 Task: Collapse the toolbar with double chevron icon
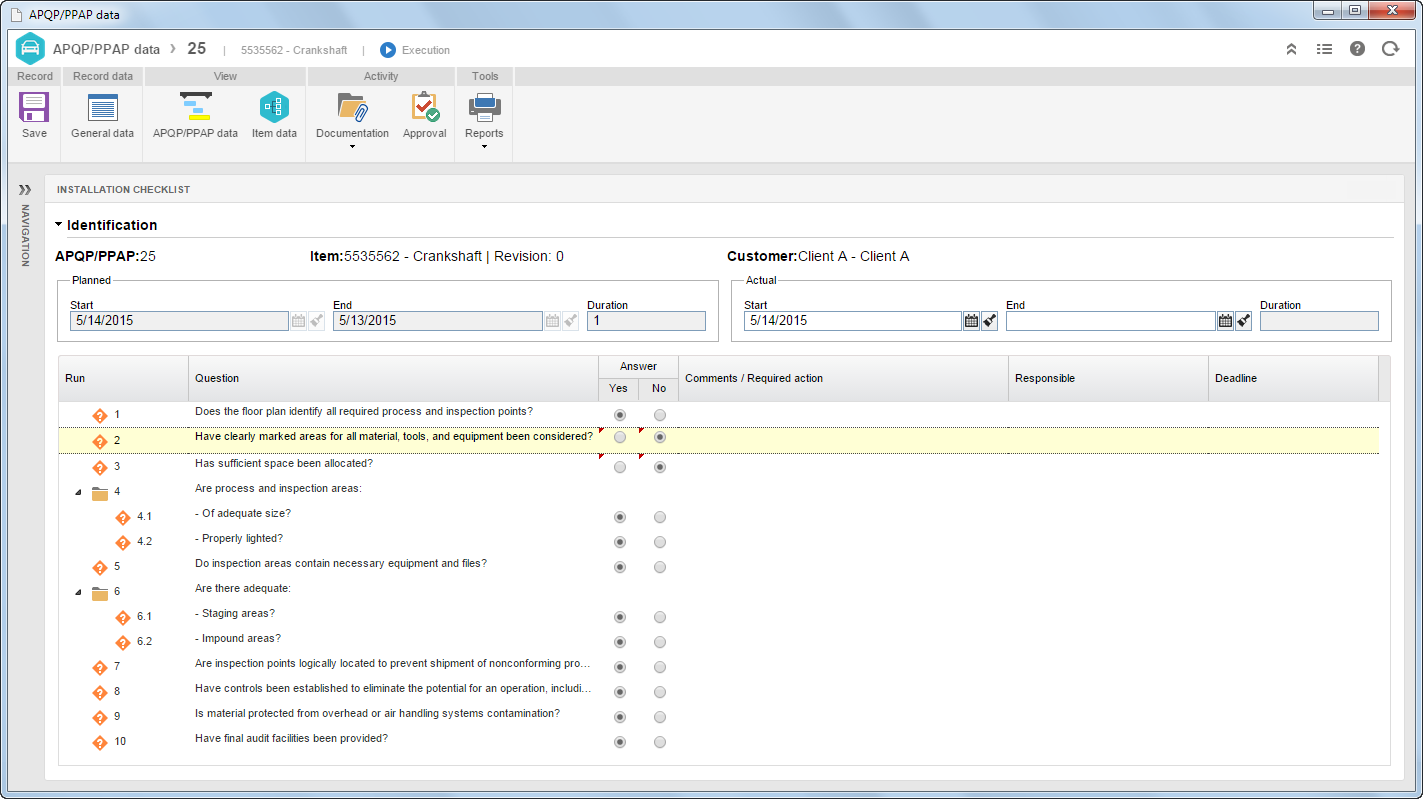pyautogui.click(x=1291, y=49)
